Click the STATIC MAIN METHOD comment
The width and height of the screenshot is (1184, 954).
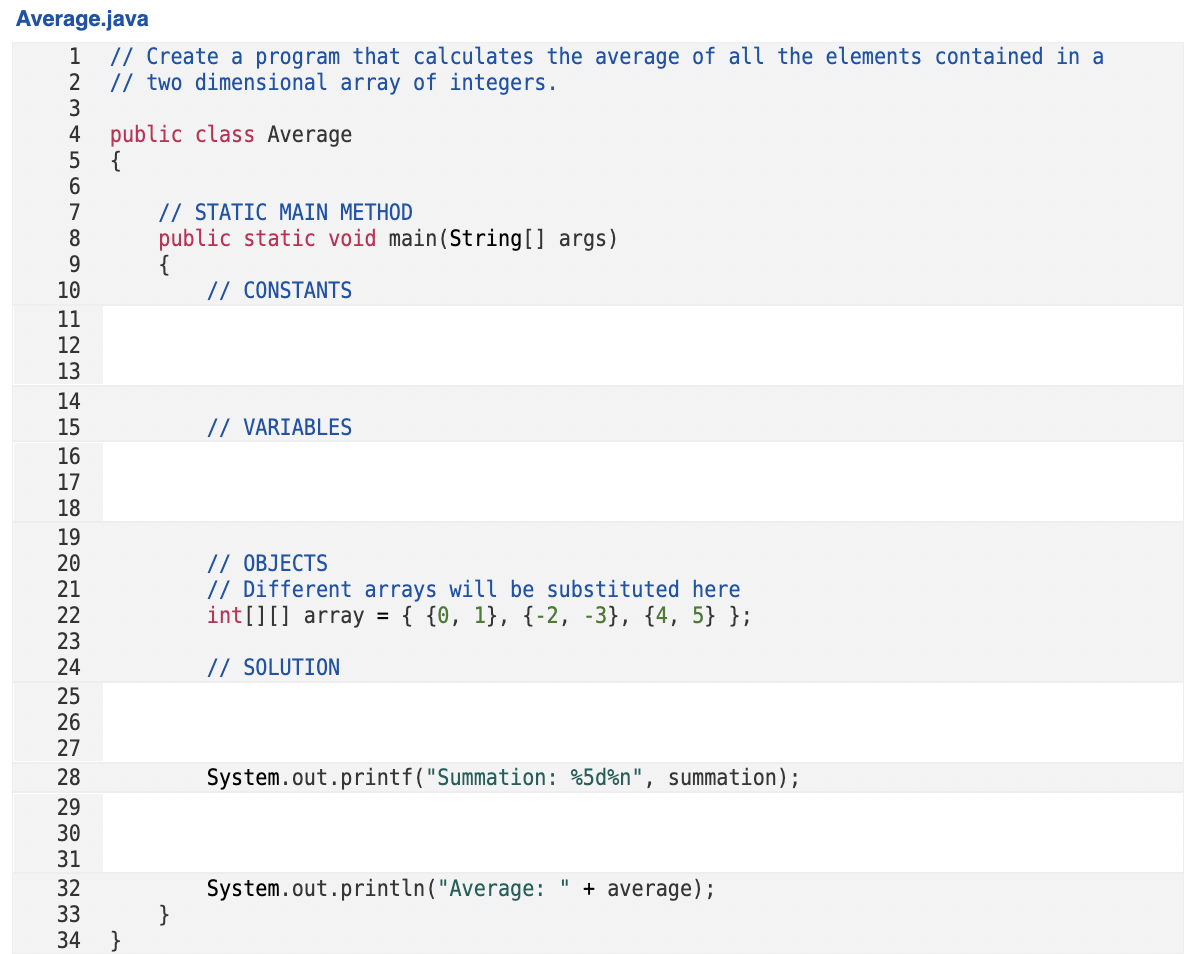tap(285, 212)
